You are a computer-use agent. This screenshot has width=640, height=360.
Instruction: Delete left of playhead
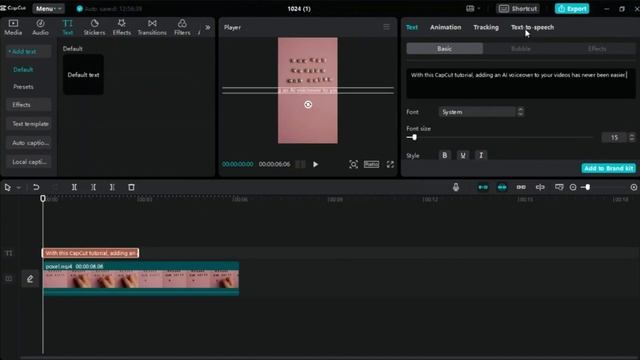tap(93, 187)
